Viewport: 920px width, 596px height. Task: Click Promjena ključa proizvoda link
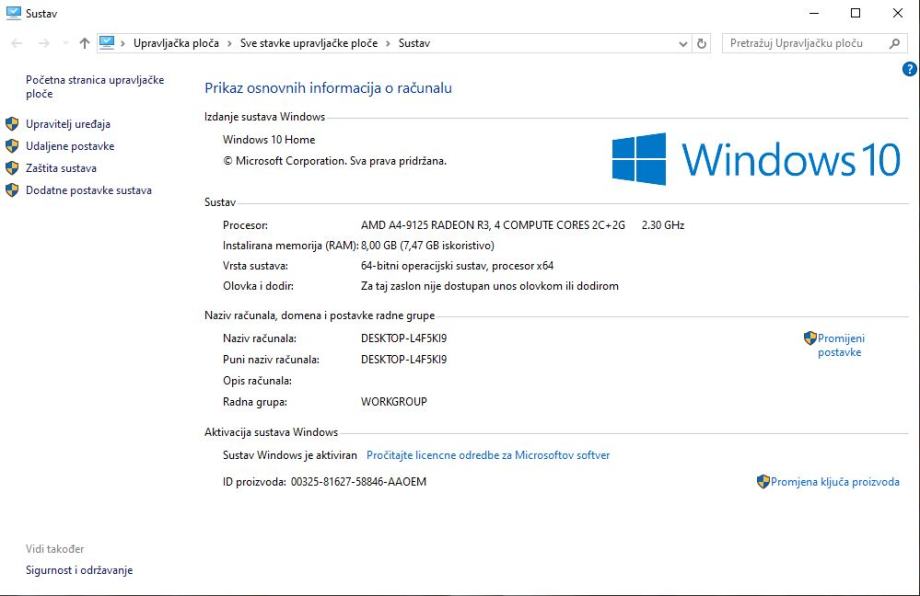pyautogui.click(x=835, y=482)
